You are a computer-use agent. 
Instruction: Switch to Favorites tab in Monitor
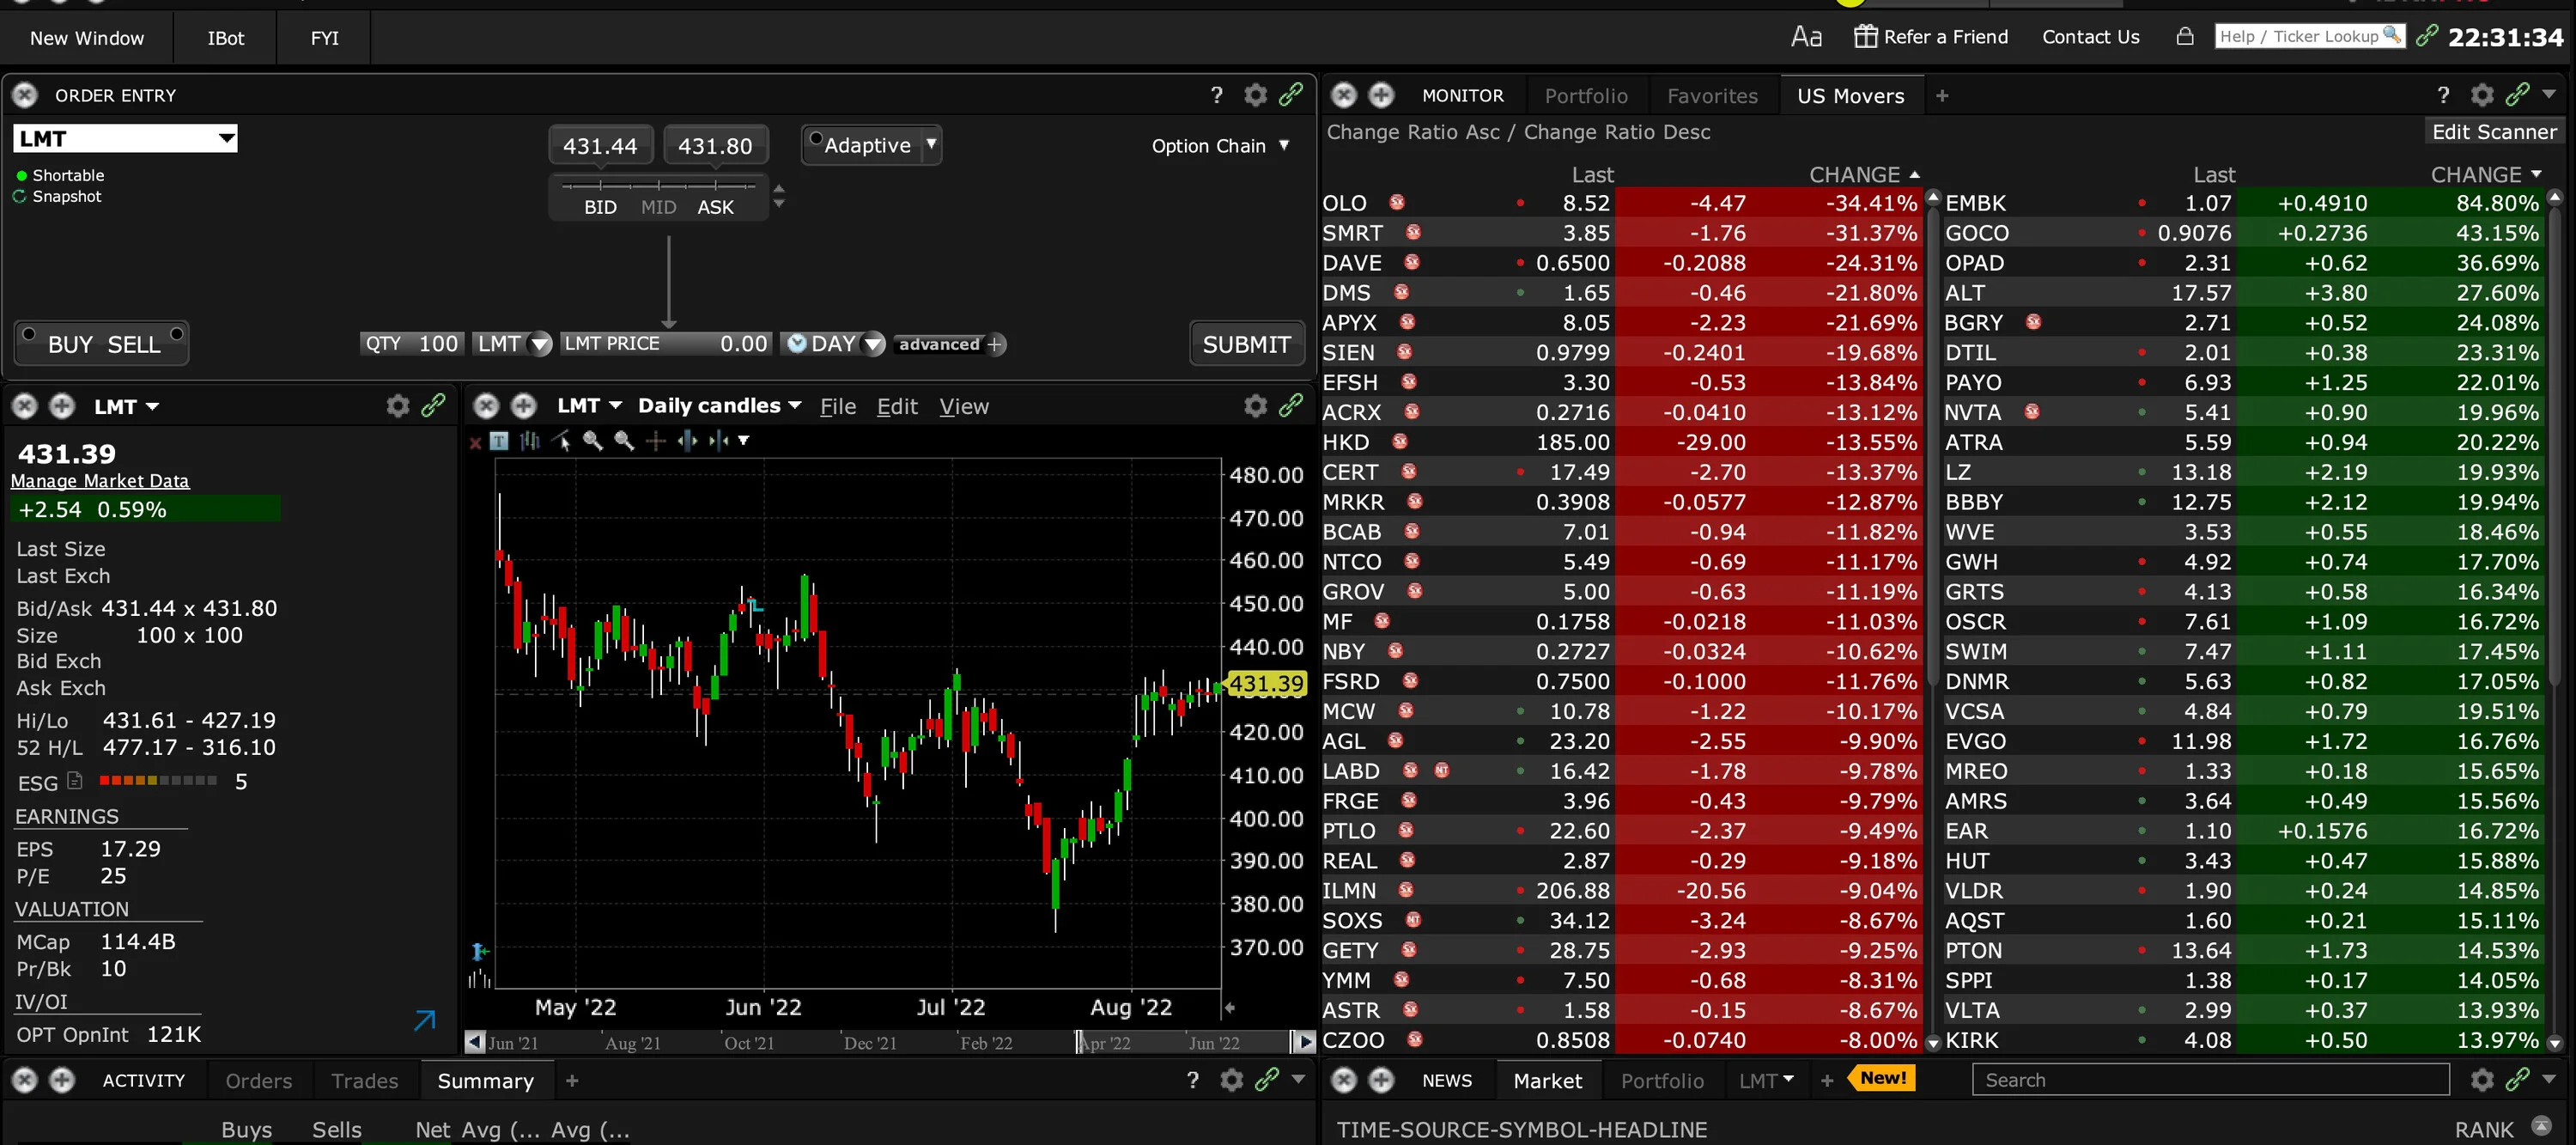[x=1712, y=96]
